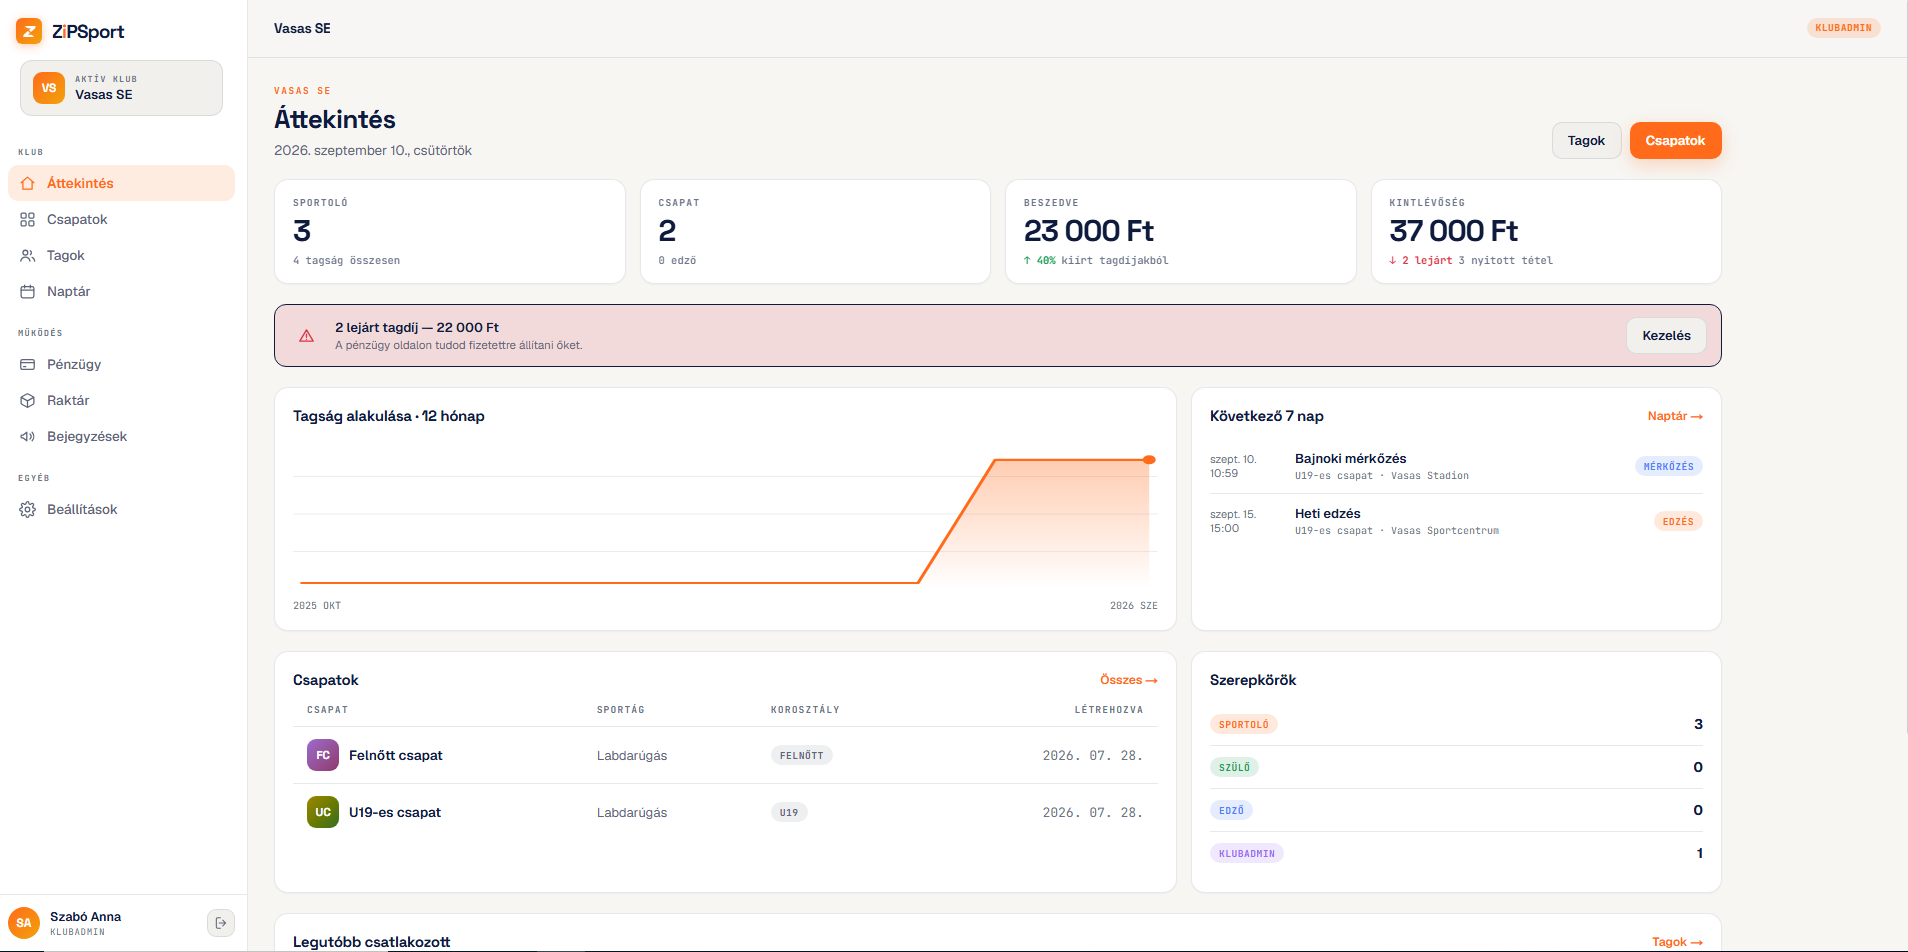Click the Pénzügy card icon in sidebar

tap(28, 364)
